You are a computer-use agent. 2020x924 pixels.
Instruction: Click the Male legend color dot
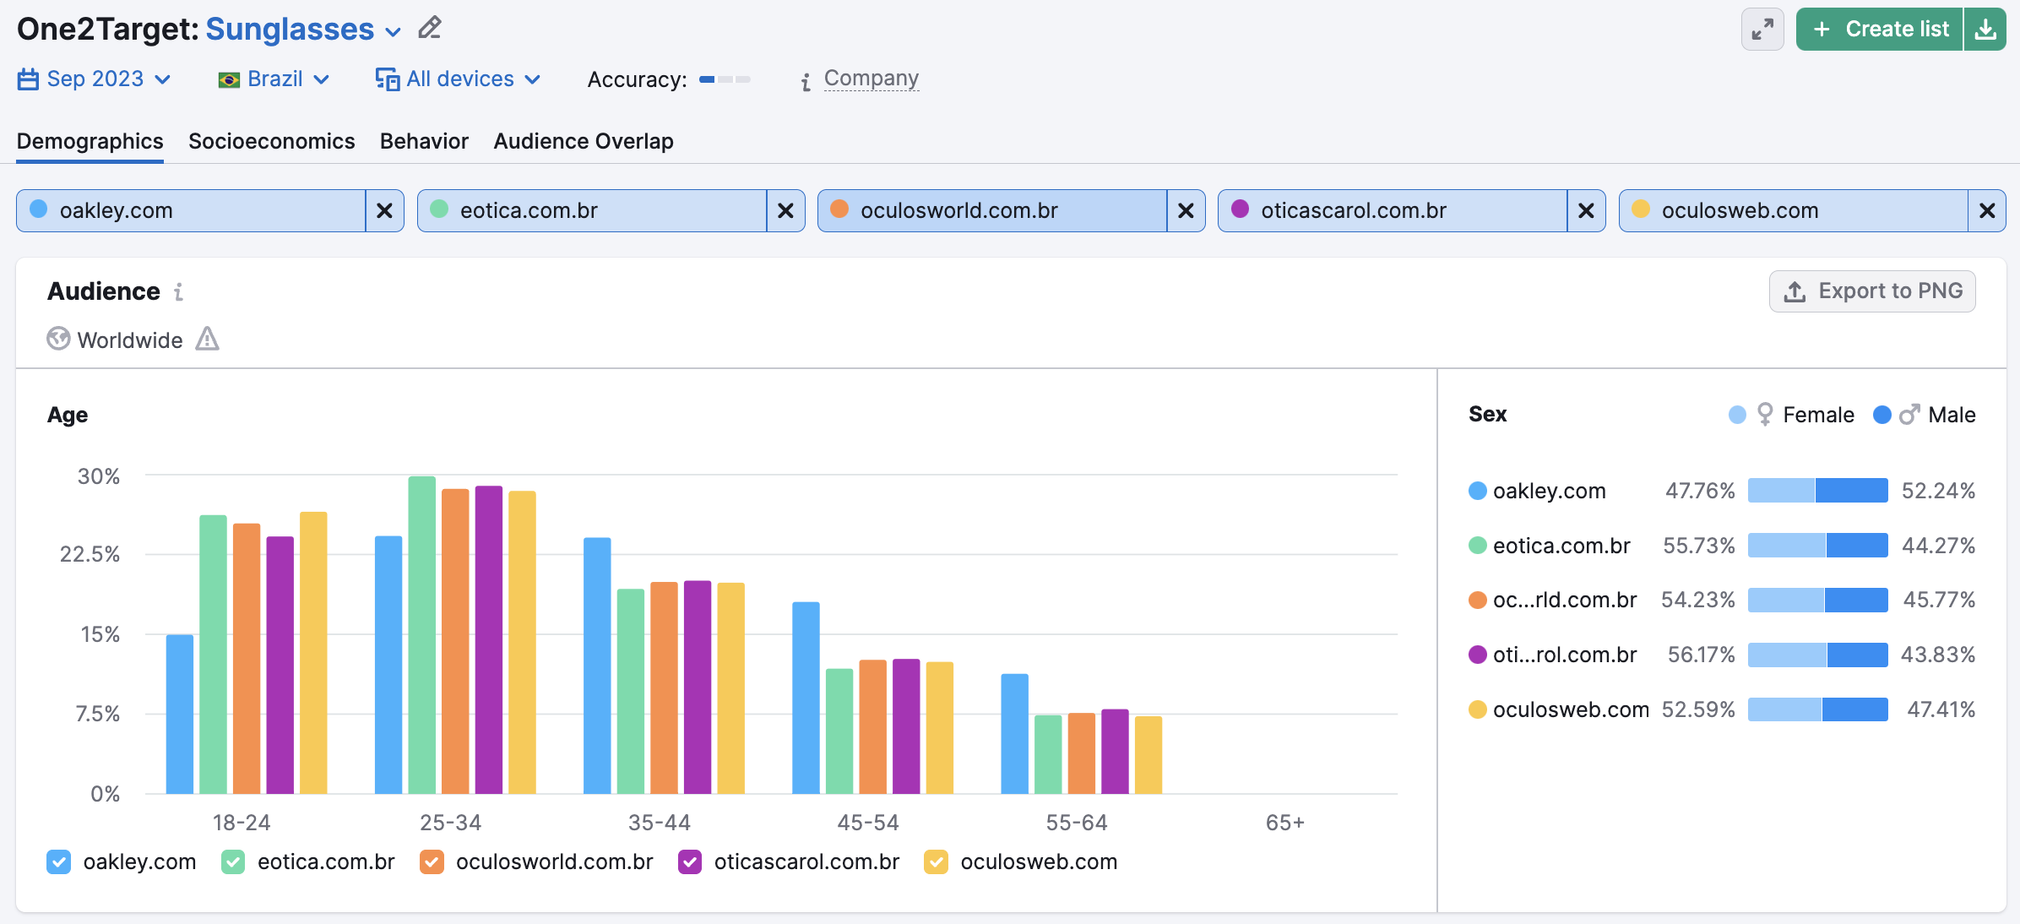(1882, 414)
